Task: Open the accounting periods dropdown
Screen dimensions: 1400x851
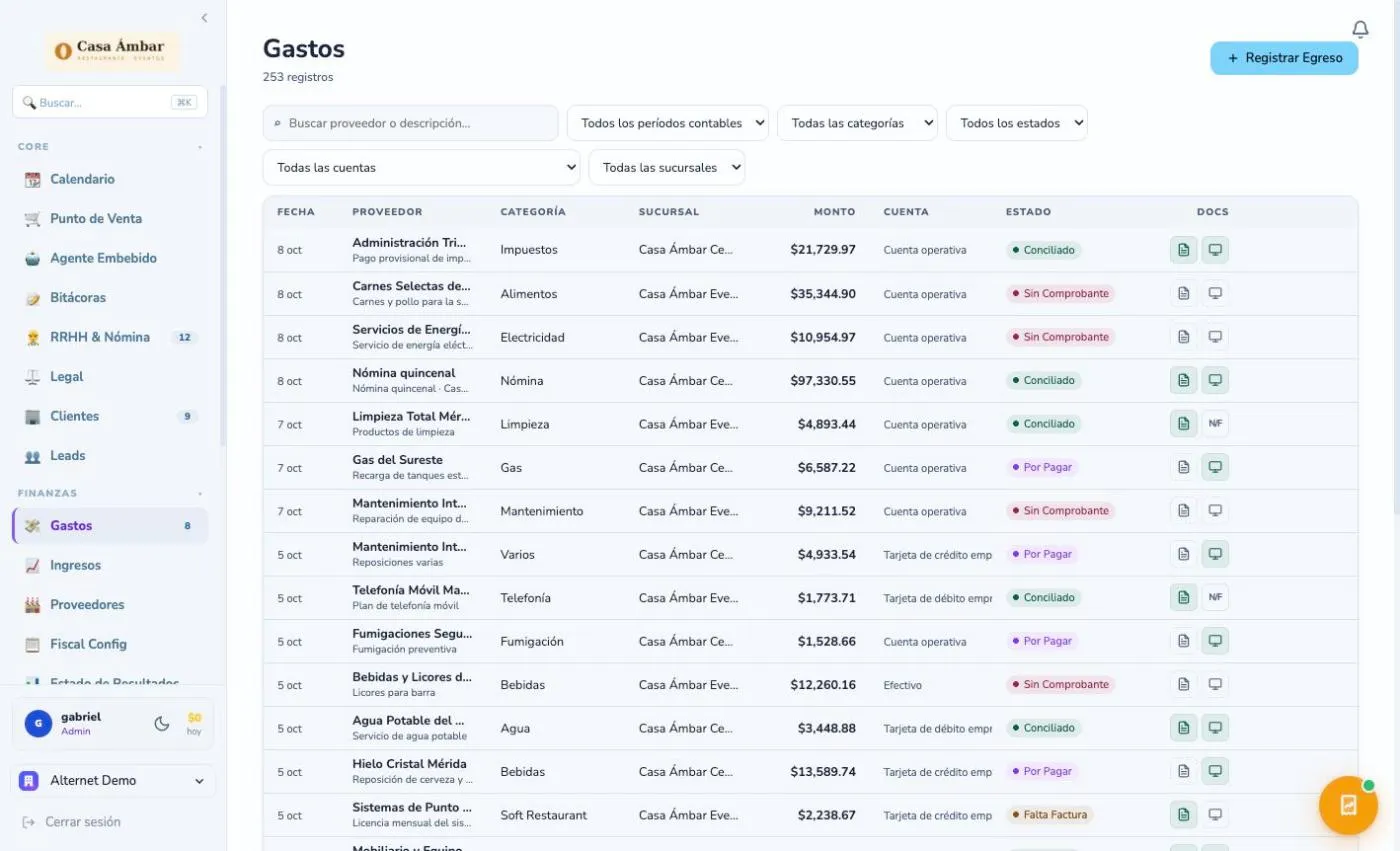Action: 668,123
